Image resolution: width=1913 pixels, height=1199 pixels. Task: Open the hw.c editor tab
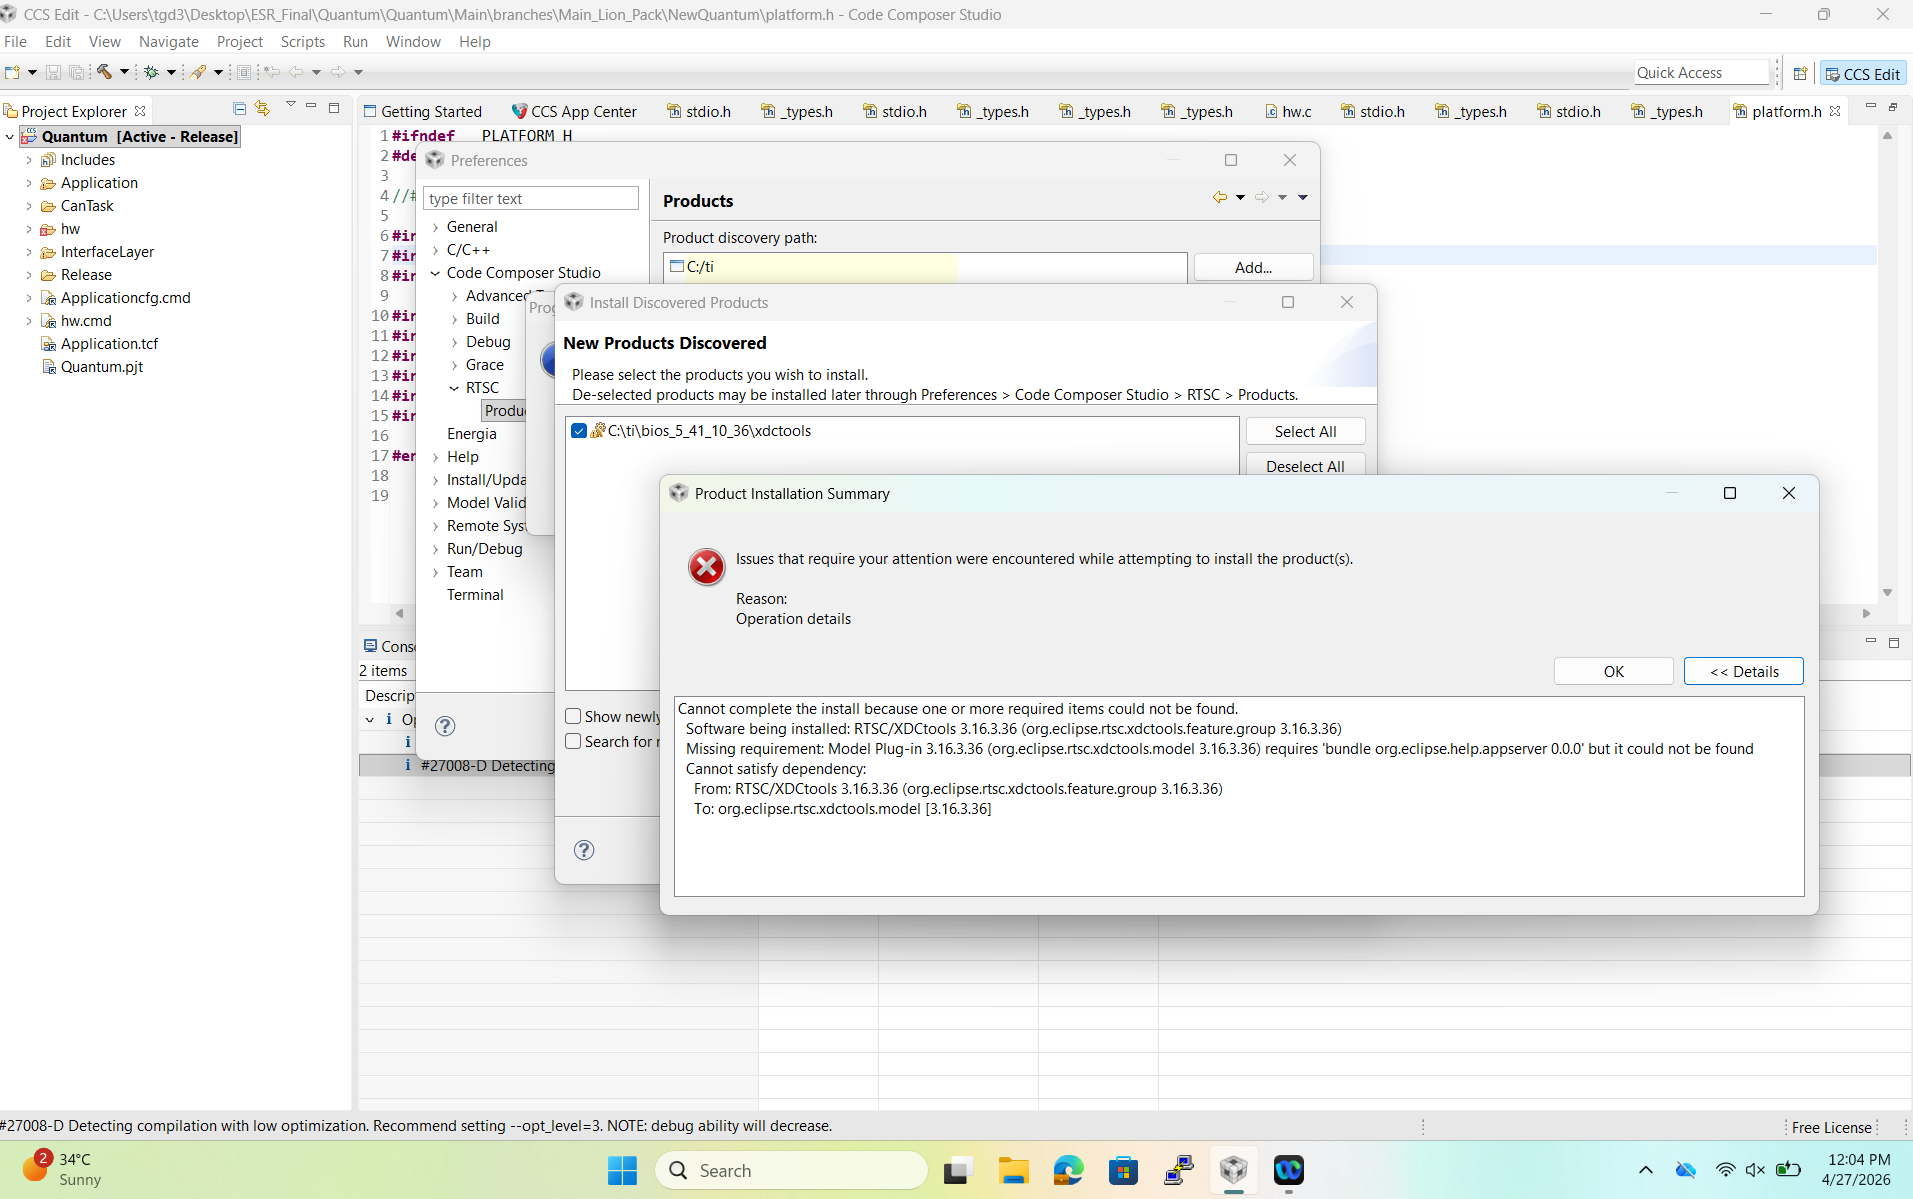(x=1288, y=111)
